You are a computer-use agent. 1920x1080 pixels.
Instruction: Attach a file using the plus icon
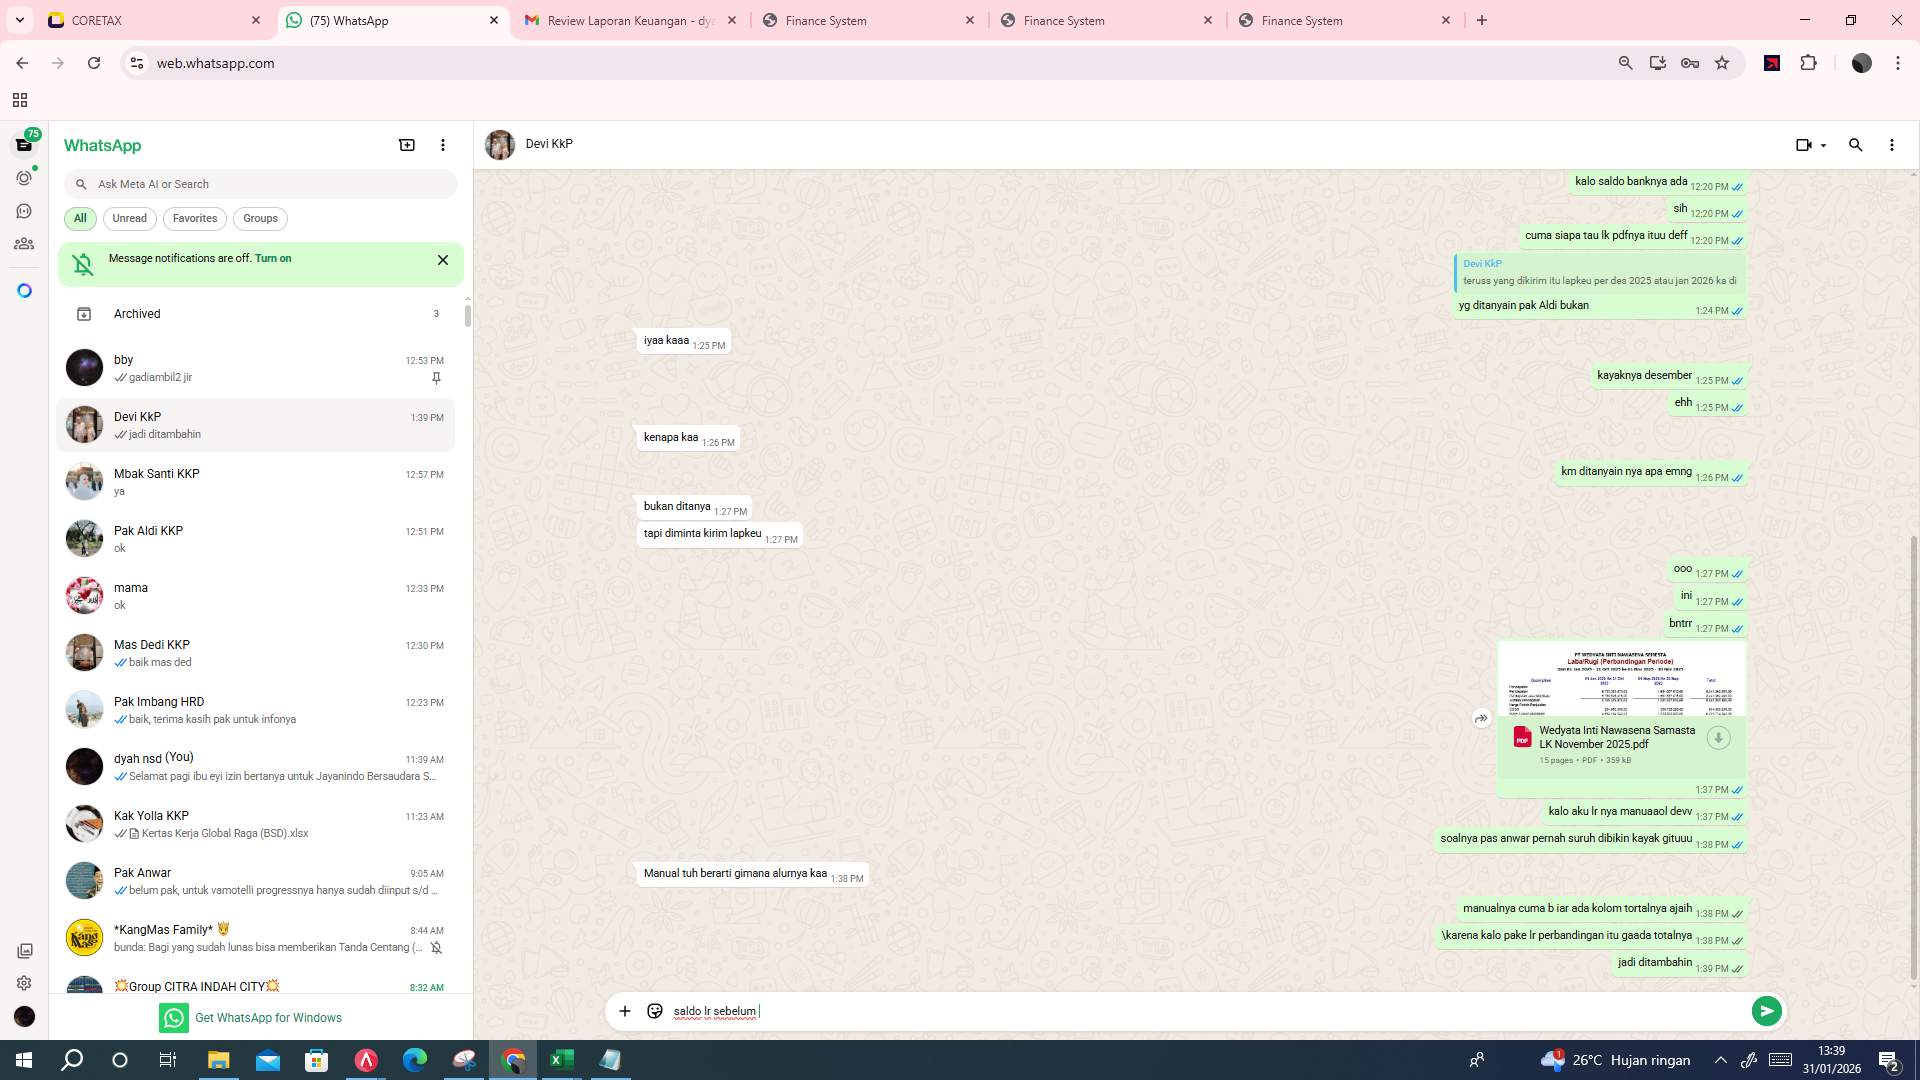click(x=625, y=1011)
